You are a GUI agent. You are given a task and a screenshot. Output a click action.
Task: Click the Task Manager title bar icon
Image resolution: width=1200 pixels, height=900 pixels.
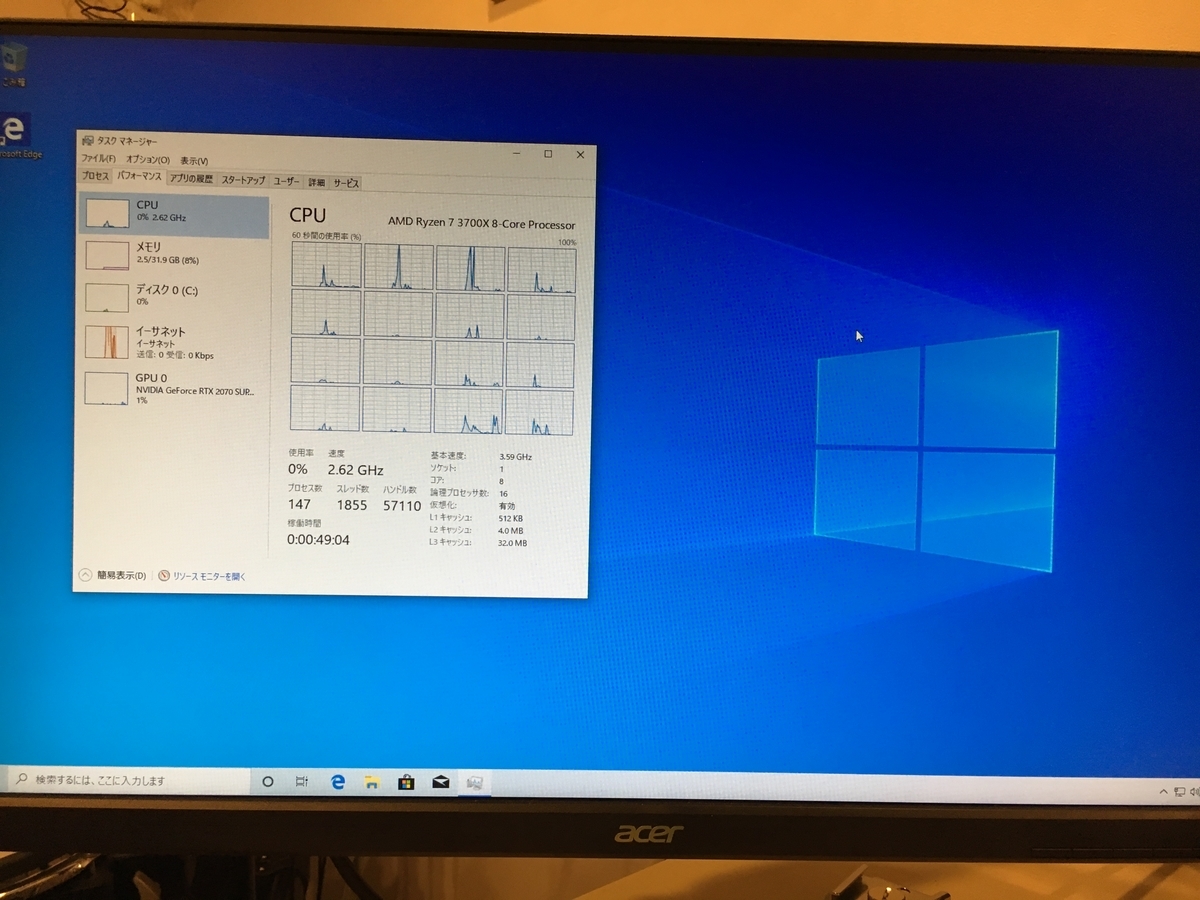[88, 141]
